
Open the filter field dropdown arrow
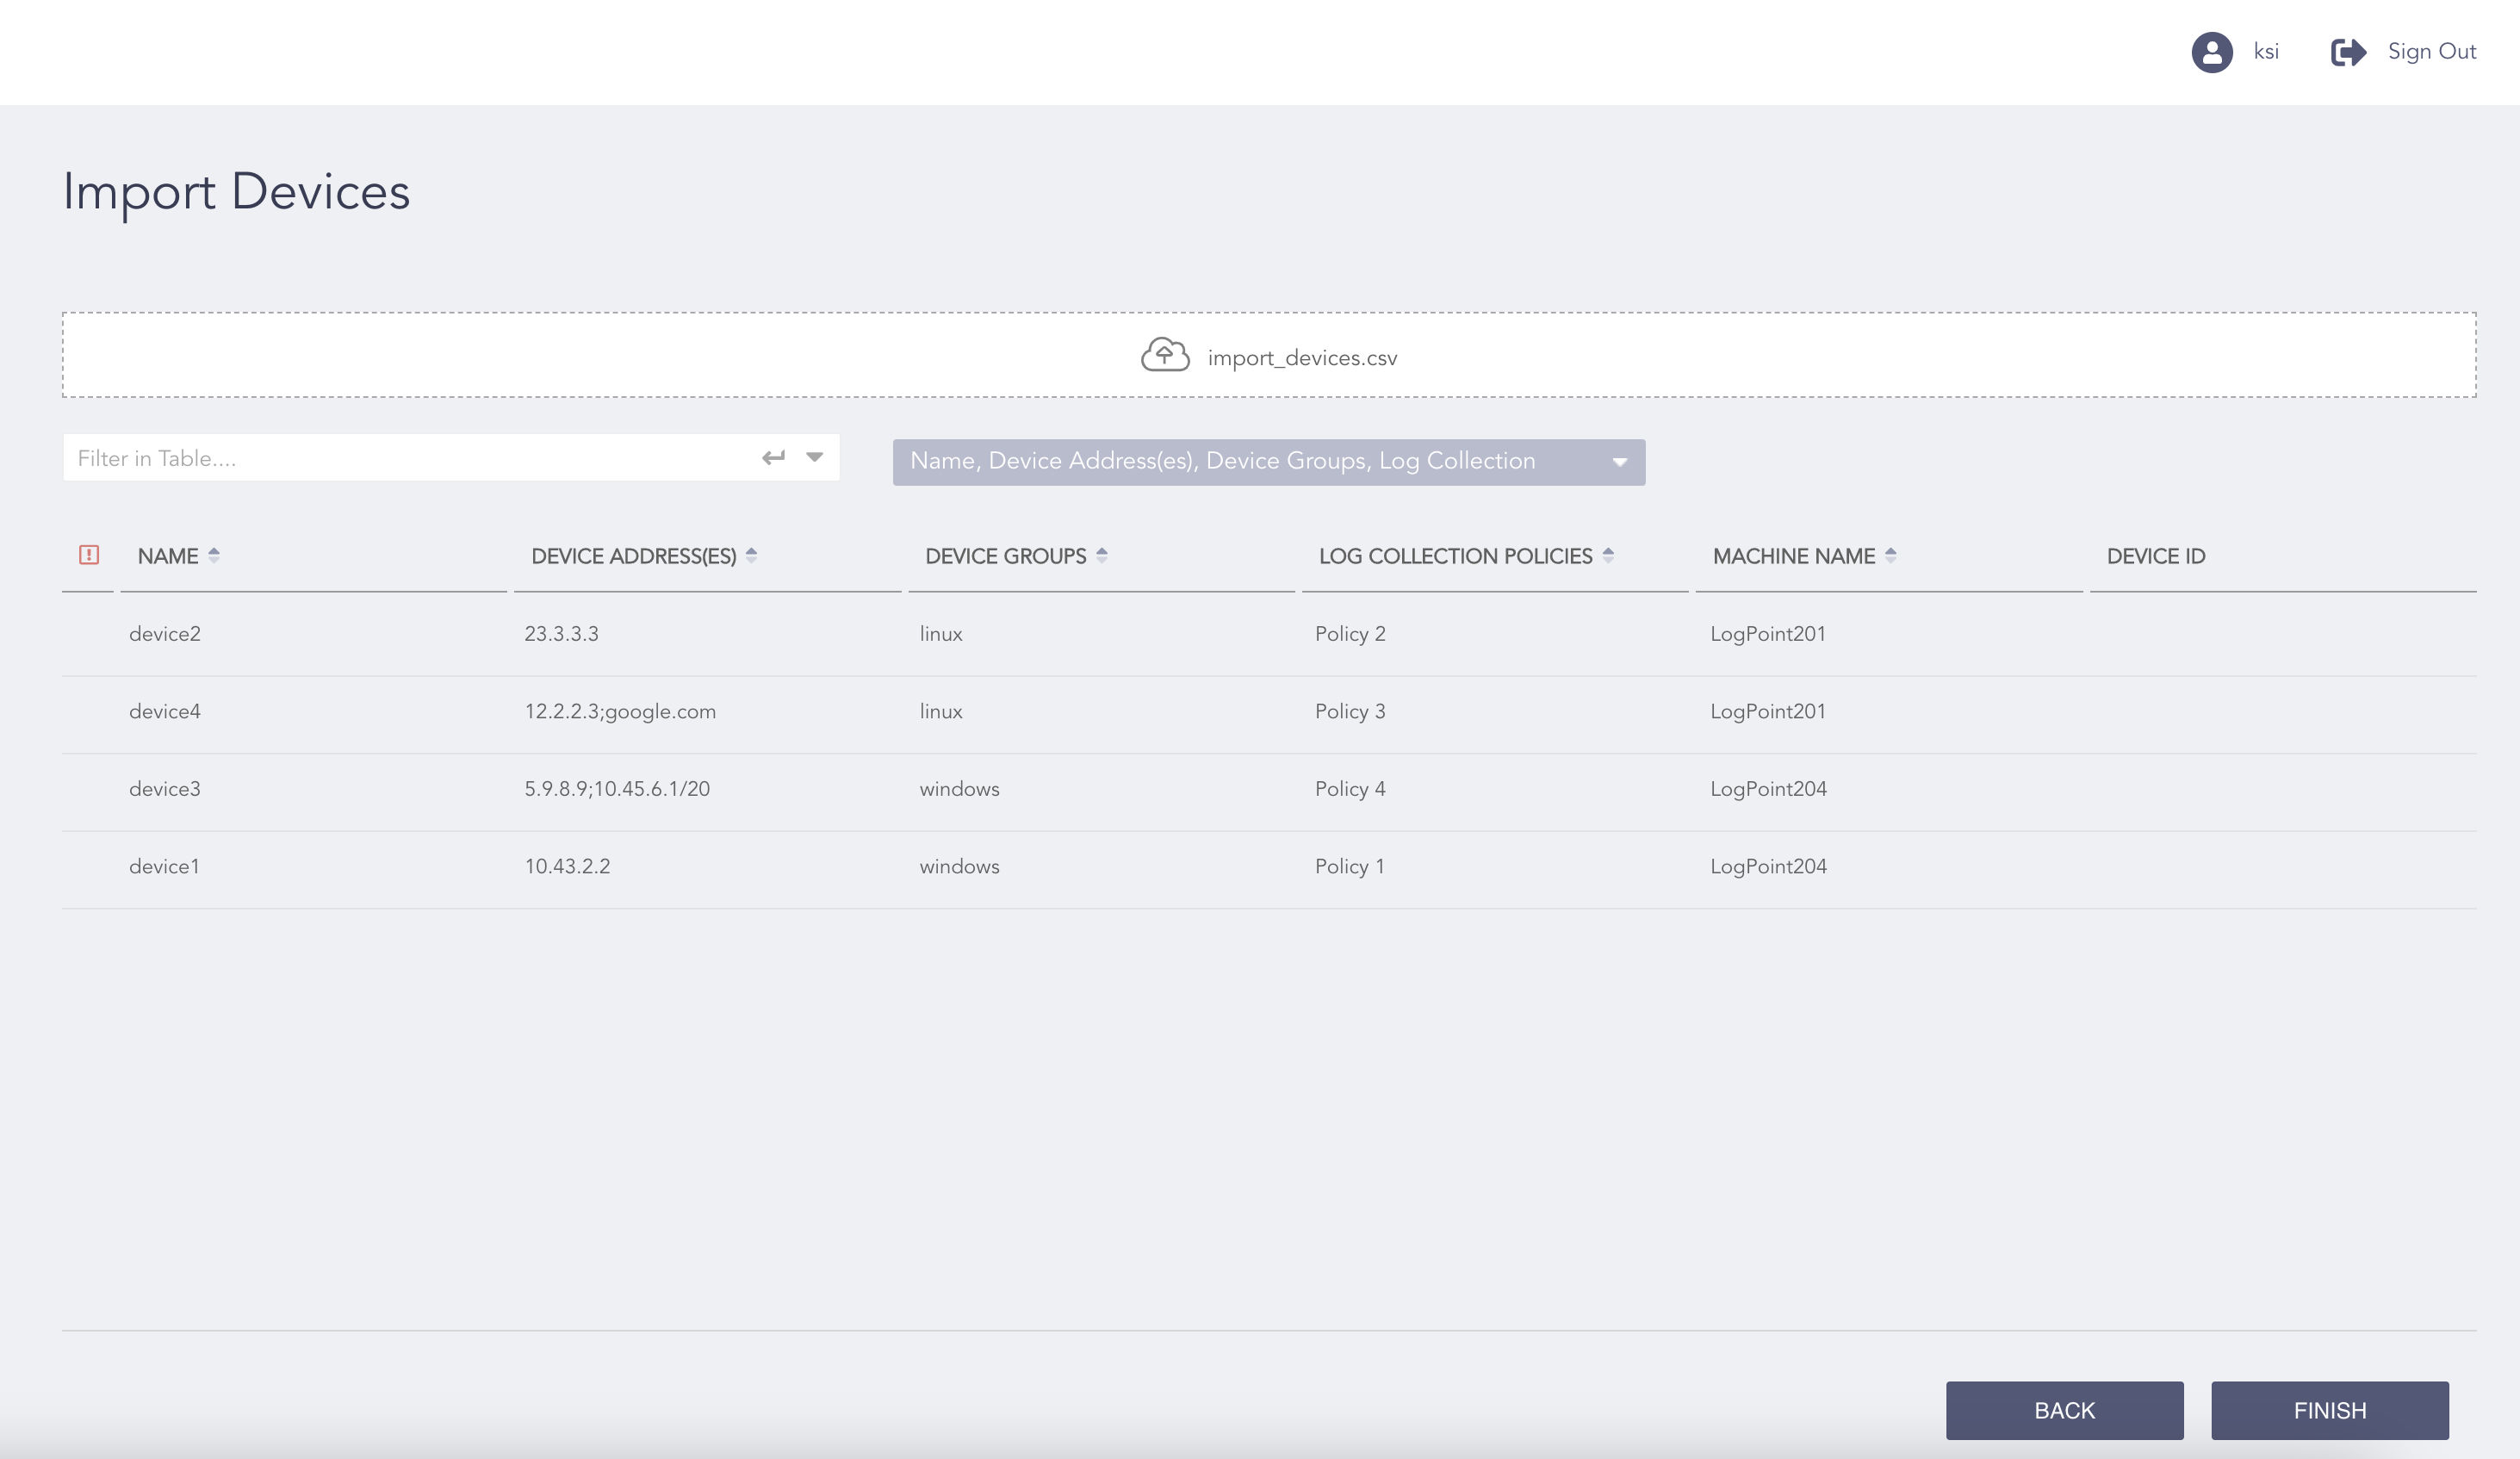pyautogui.click(x=815, y=457)
